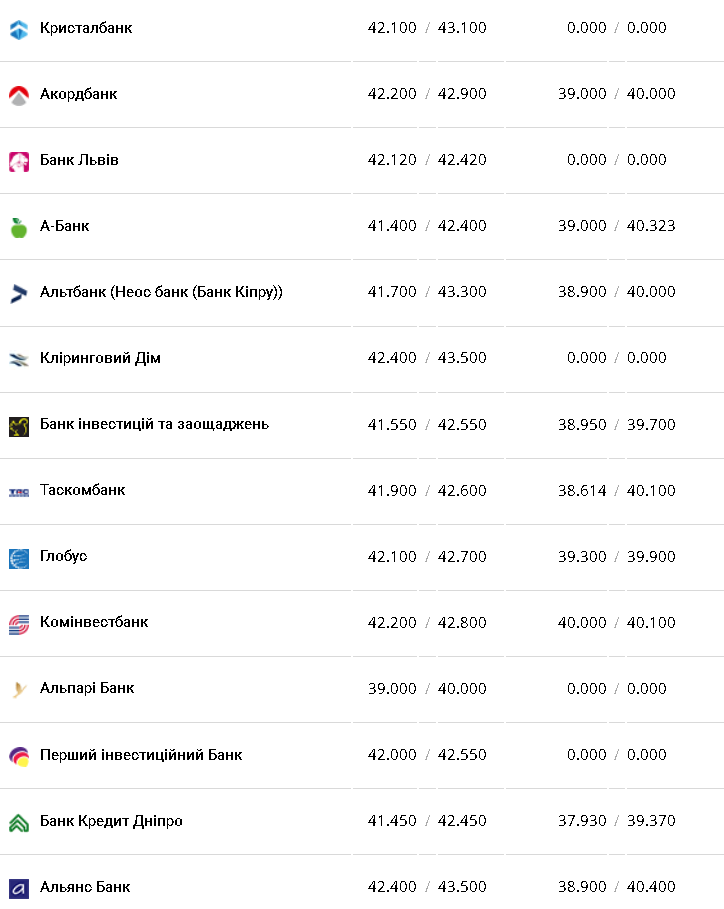The image size is (724, 909).
Task: Click the Перший інвестиційний Банк logo icon
Action: (x=18, y=757)
